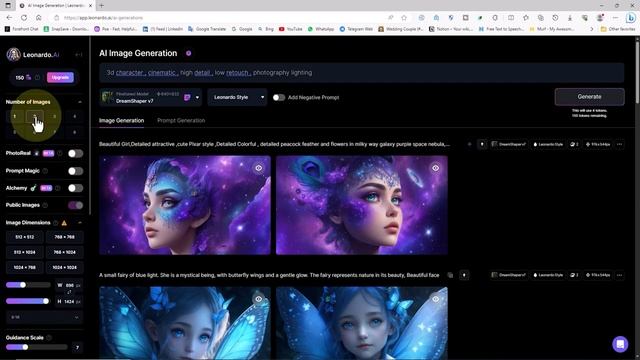Collapse the Leonardo.Ai sidebar arrow
Image resolution: width=640 pixels, height=360 pixels.
pyautogui.click(x=78, y=55)
